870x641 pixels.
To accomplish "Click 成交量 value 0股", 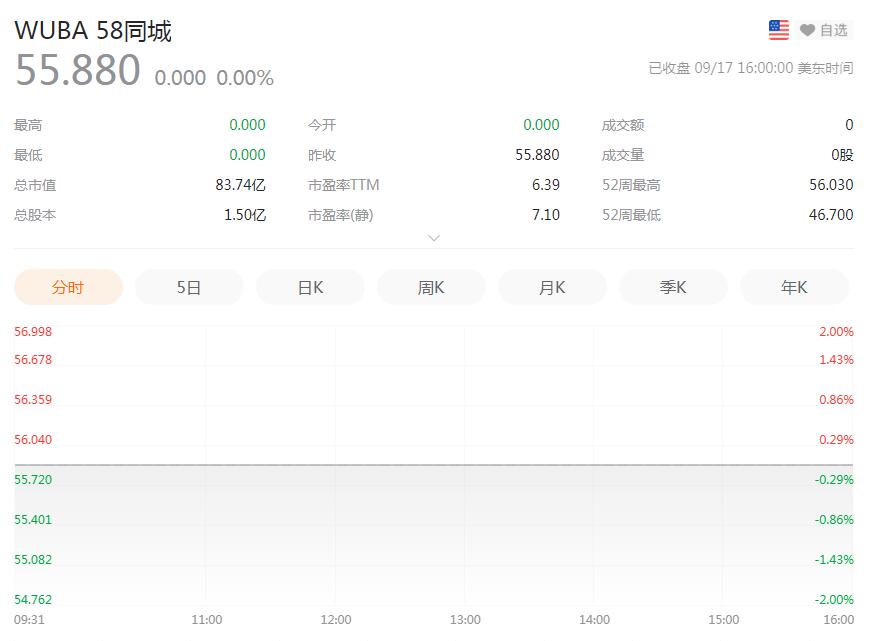I will pos(842,155).
